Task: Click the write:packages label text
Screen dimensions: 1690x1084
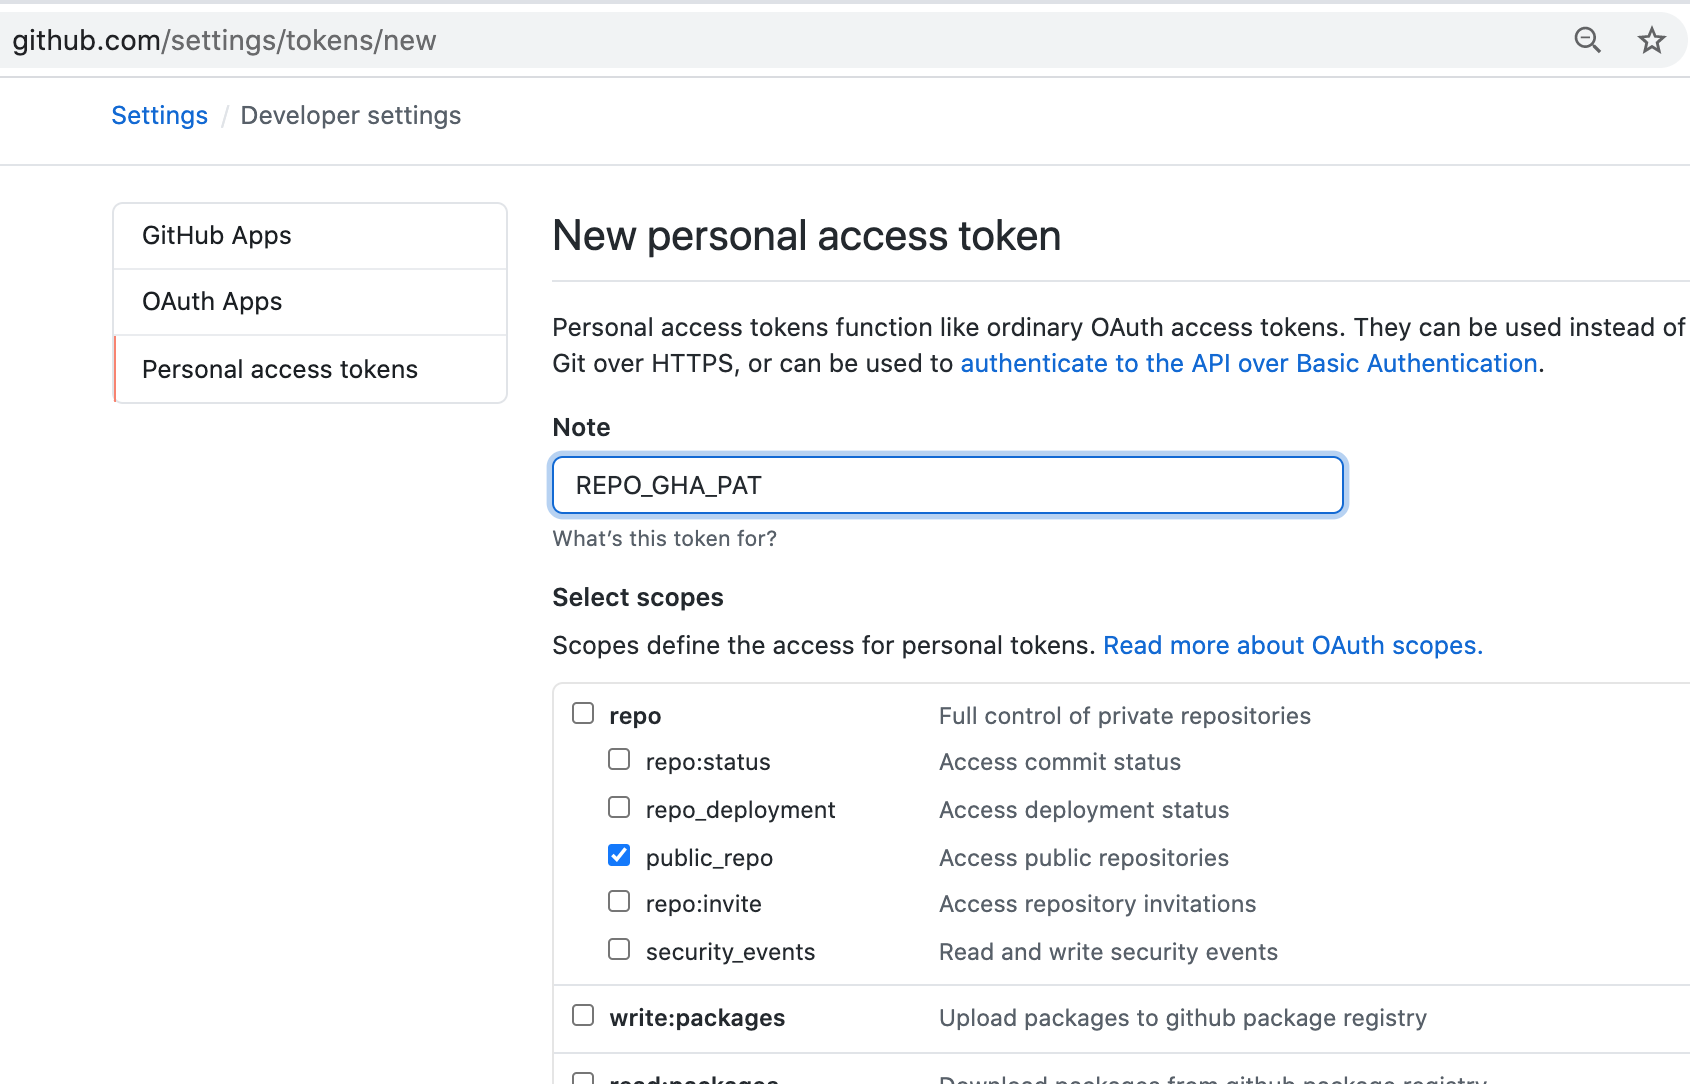Action: [697, 1018]
